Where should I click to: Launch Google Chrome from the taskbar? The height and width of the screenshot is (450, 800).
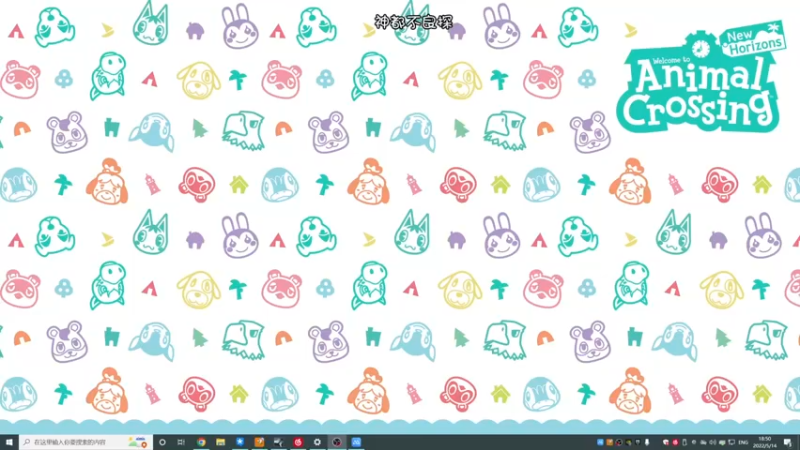pos(201,442)
